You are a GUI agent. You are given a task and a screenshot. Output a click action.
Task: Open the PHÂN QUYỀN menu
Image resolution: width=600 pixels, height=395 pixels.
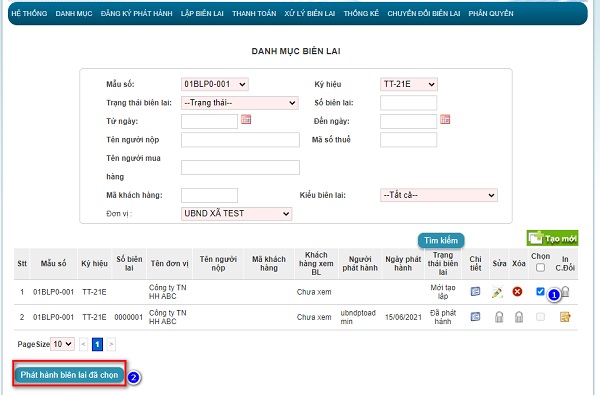coord(491,13)
